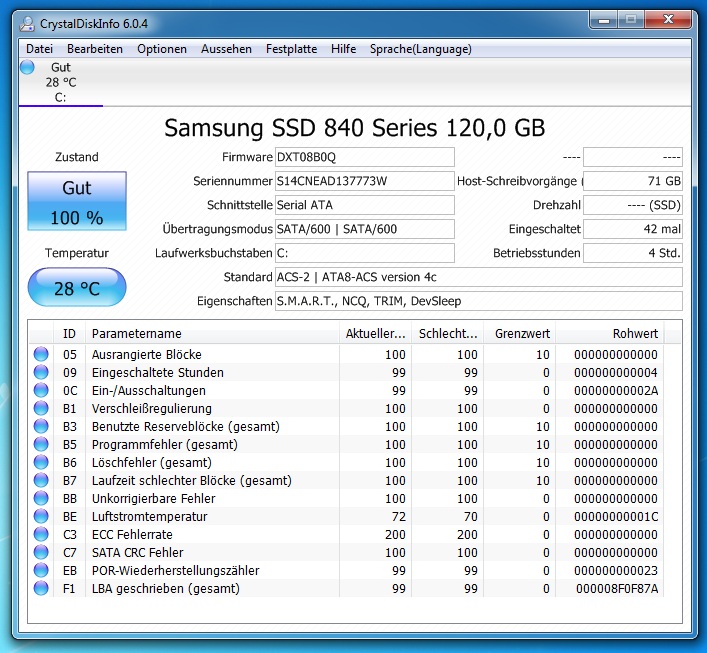Click worst value 70 in Luftstromtemperatur row
The height and width of the screenshot is (653, 707).
tap(471, 516)
